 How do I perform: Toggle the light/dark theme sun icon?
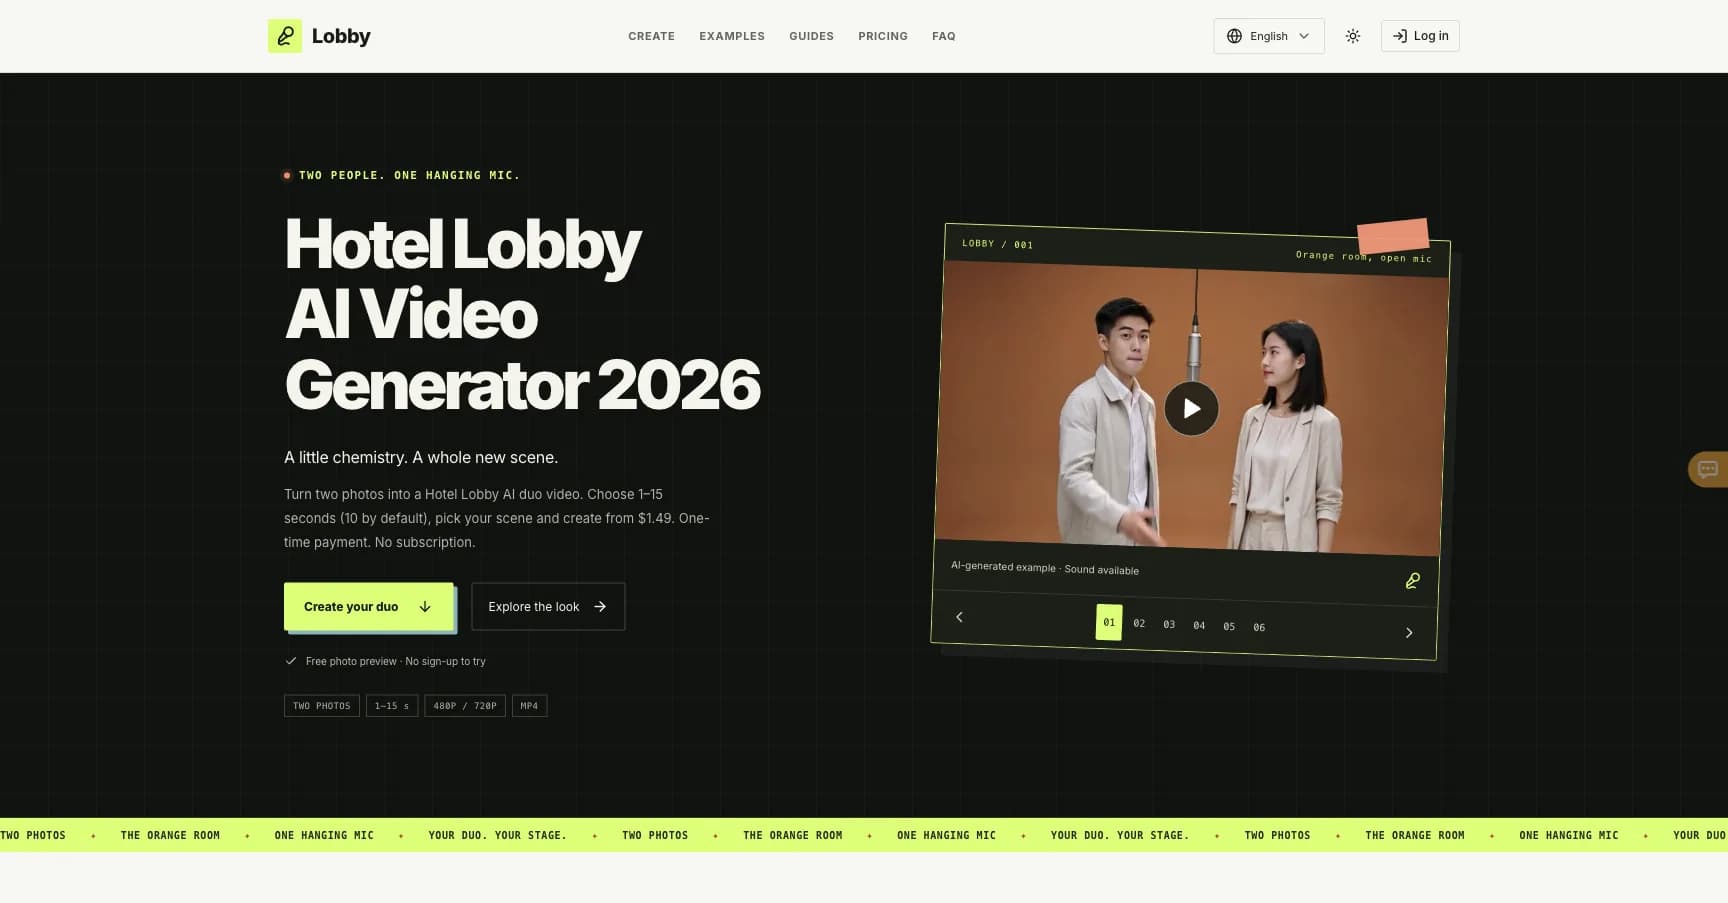tap(1353, 36)
